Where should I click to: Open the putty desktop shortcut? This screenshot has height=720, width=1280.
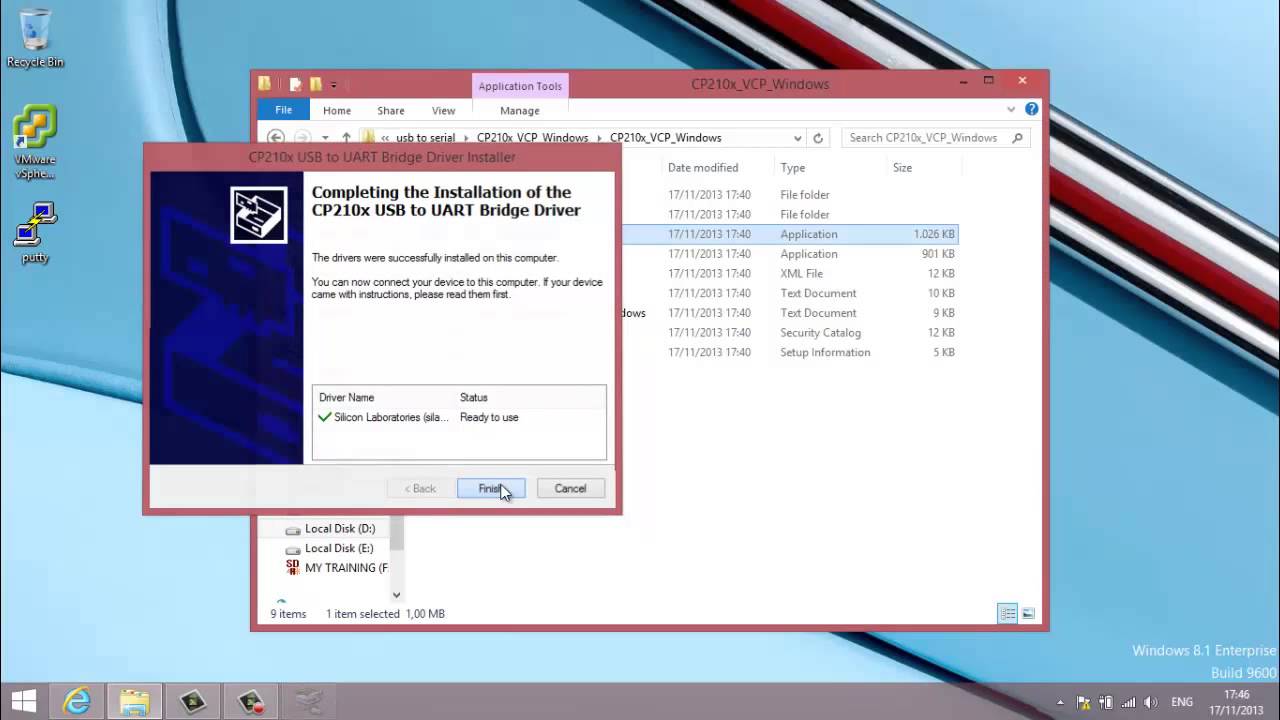click(35, 233)
